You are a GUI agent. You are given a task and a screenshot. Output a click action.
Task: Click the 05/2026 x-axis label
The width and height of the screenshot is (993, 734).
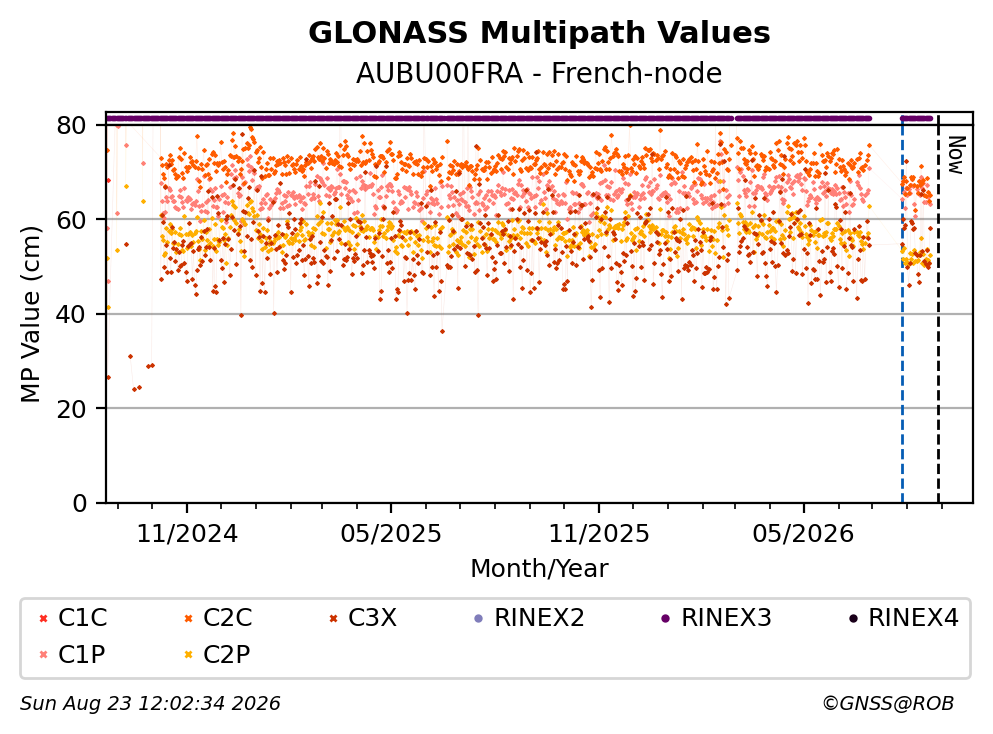pos(803,534)
